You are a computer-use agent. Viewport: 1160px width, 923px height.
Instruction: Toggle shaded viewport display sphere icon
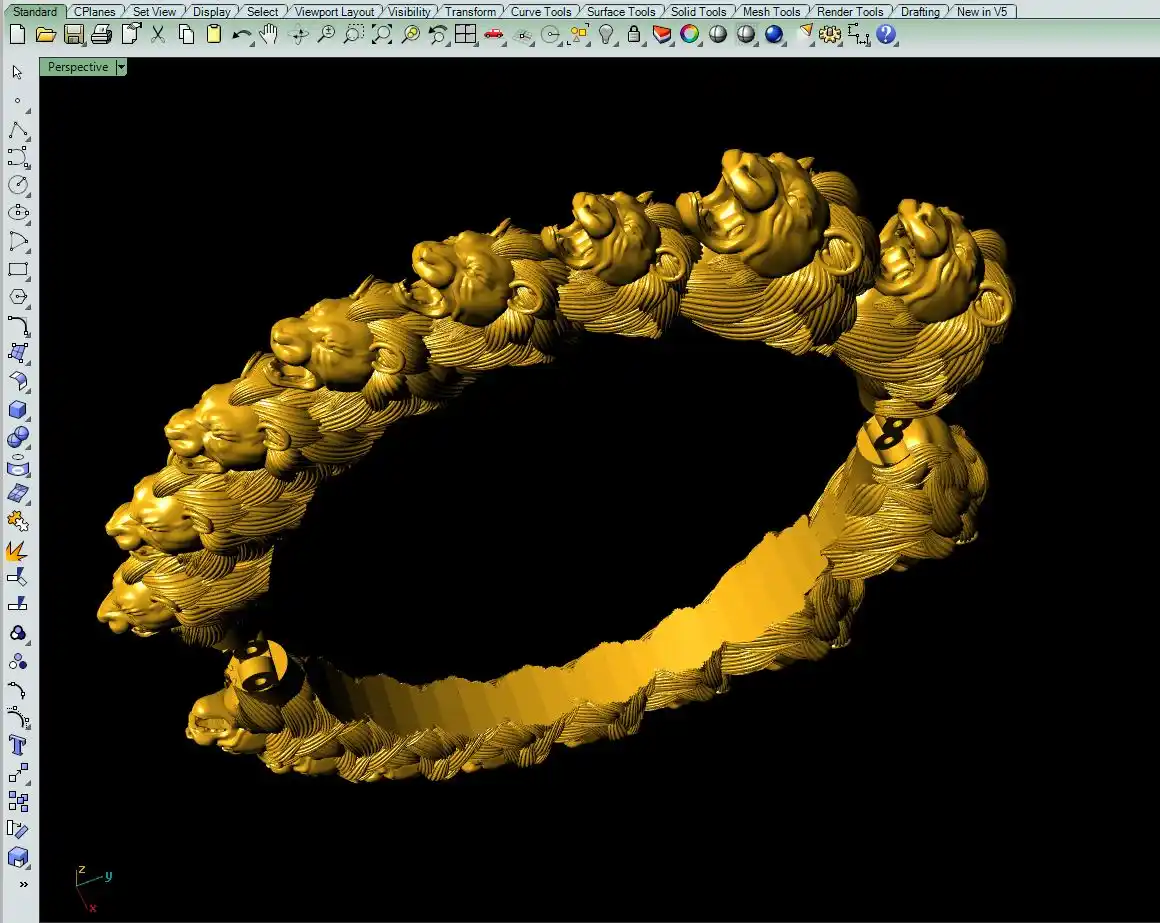pyautogui.click(x=718, y=35)
